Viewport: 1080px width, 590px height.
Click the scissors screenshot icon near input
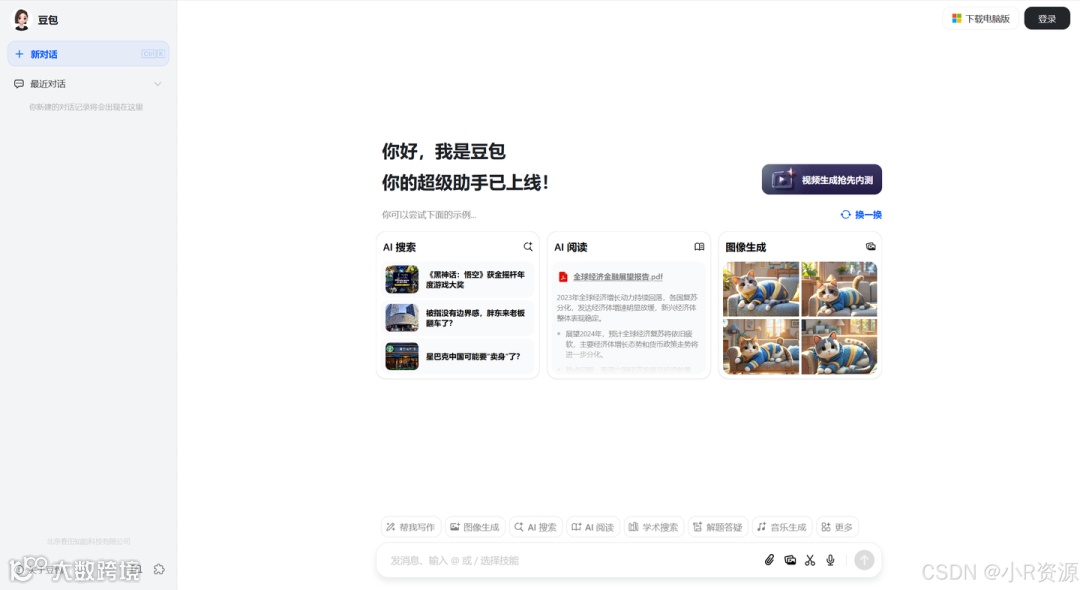click(810, 560)
